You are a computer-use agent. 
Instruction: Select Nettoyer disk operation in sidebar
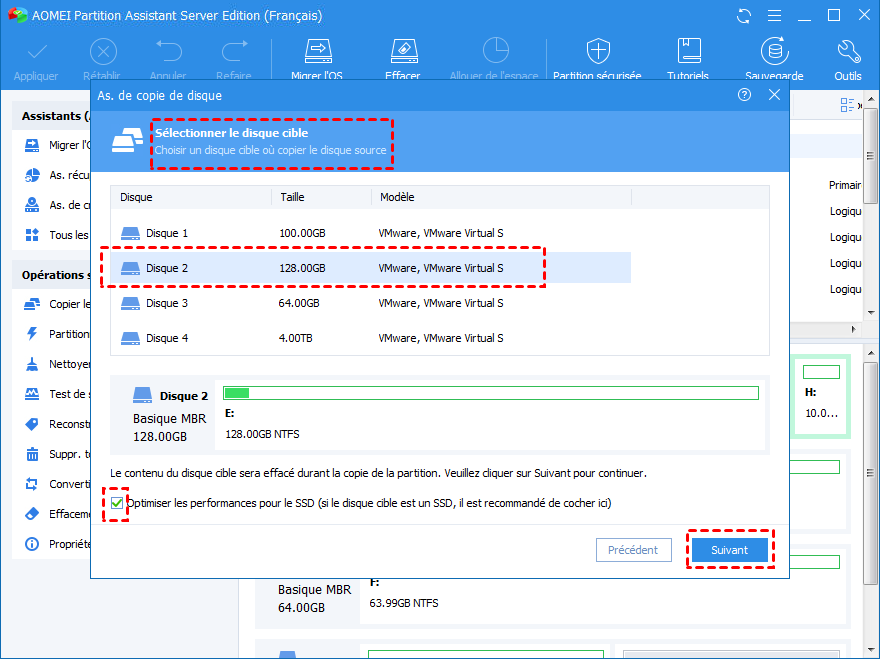tap(57, 364)
